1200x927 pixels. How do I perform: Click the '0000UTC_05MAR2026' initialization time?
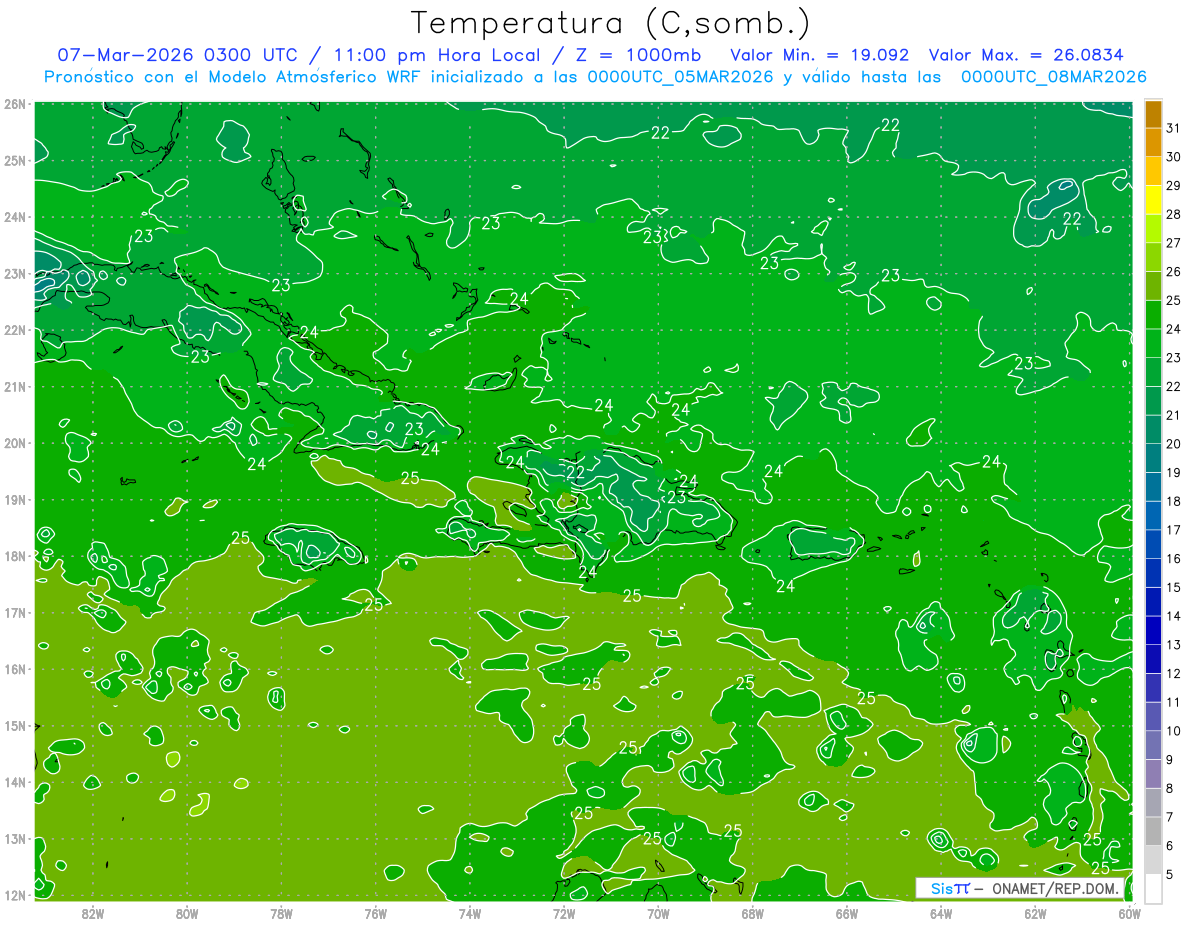pos(680,77)
